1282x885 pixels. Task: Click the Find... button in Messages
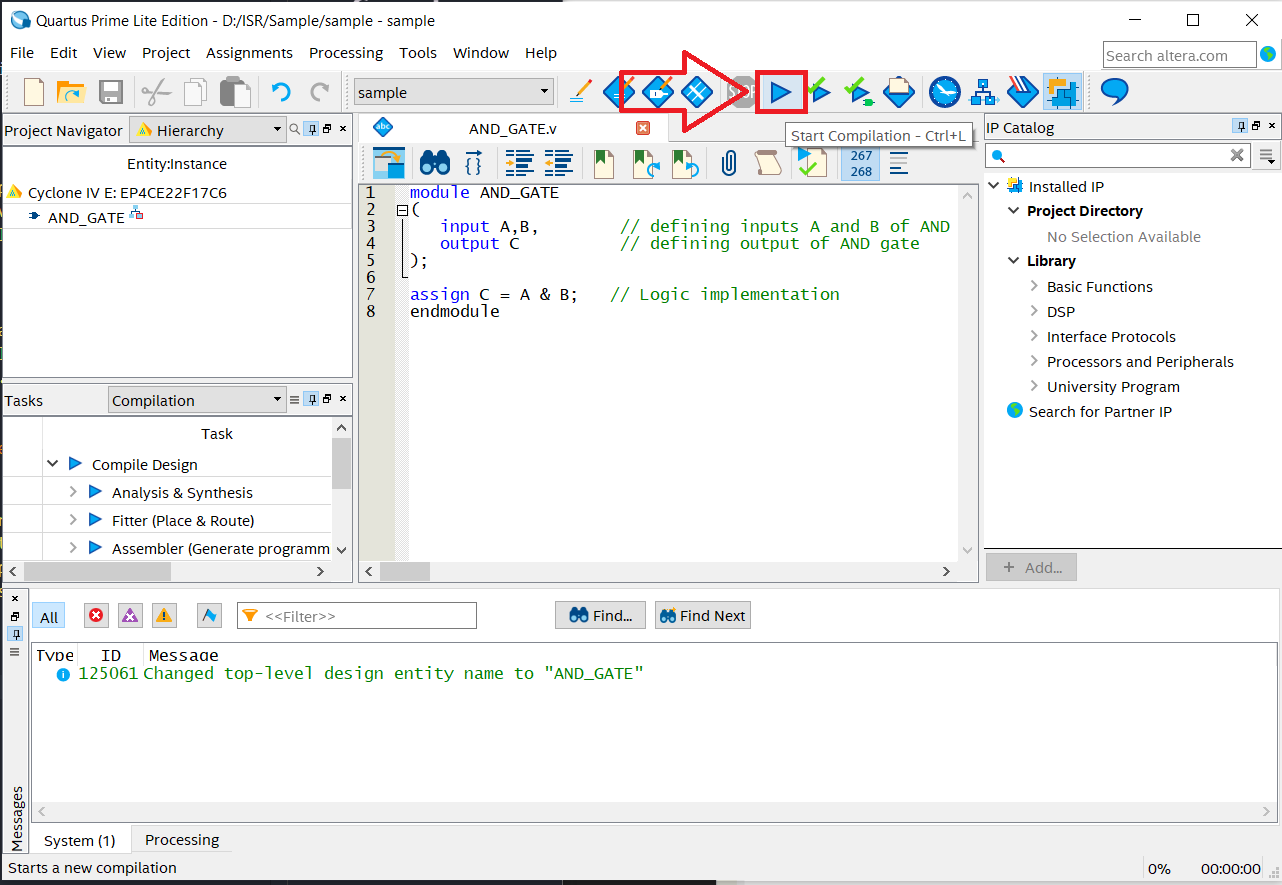click(x=600, y=615)
